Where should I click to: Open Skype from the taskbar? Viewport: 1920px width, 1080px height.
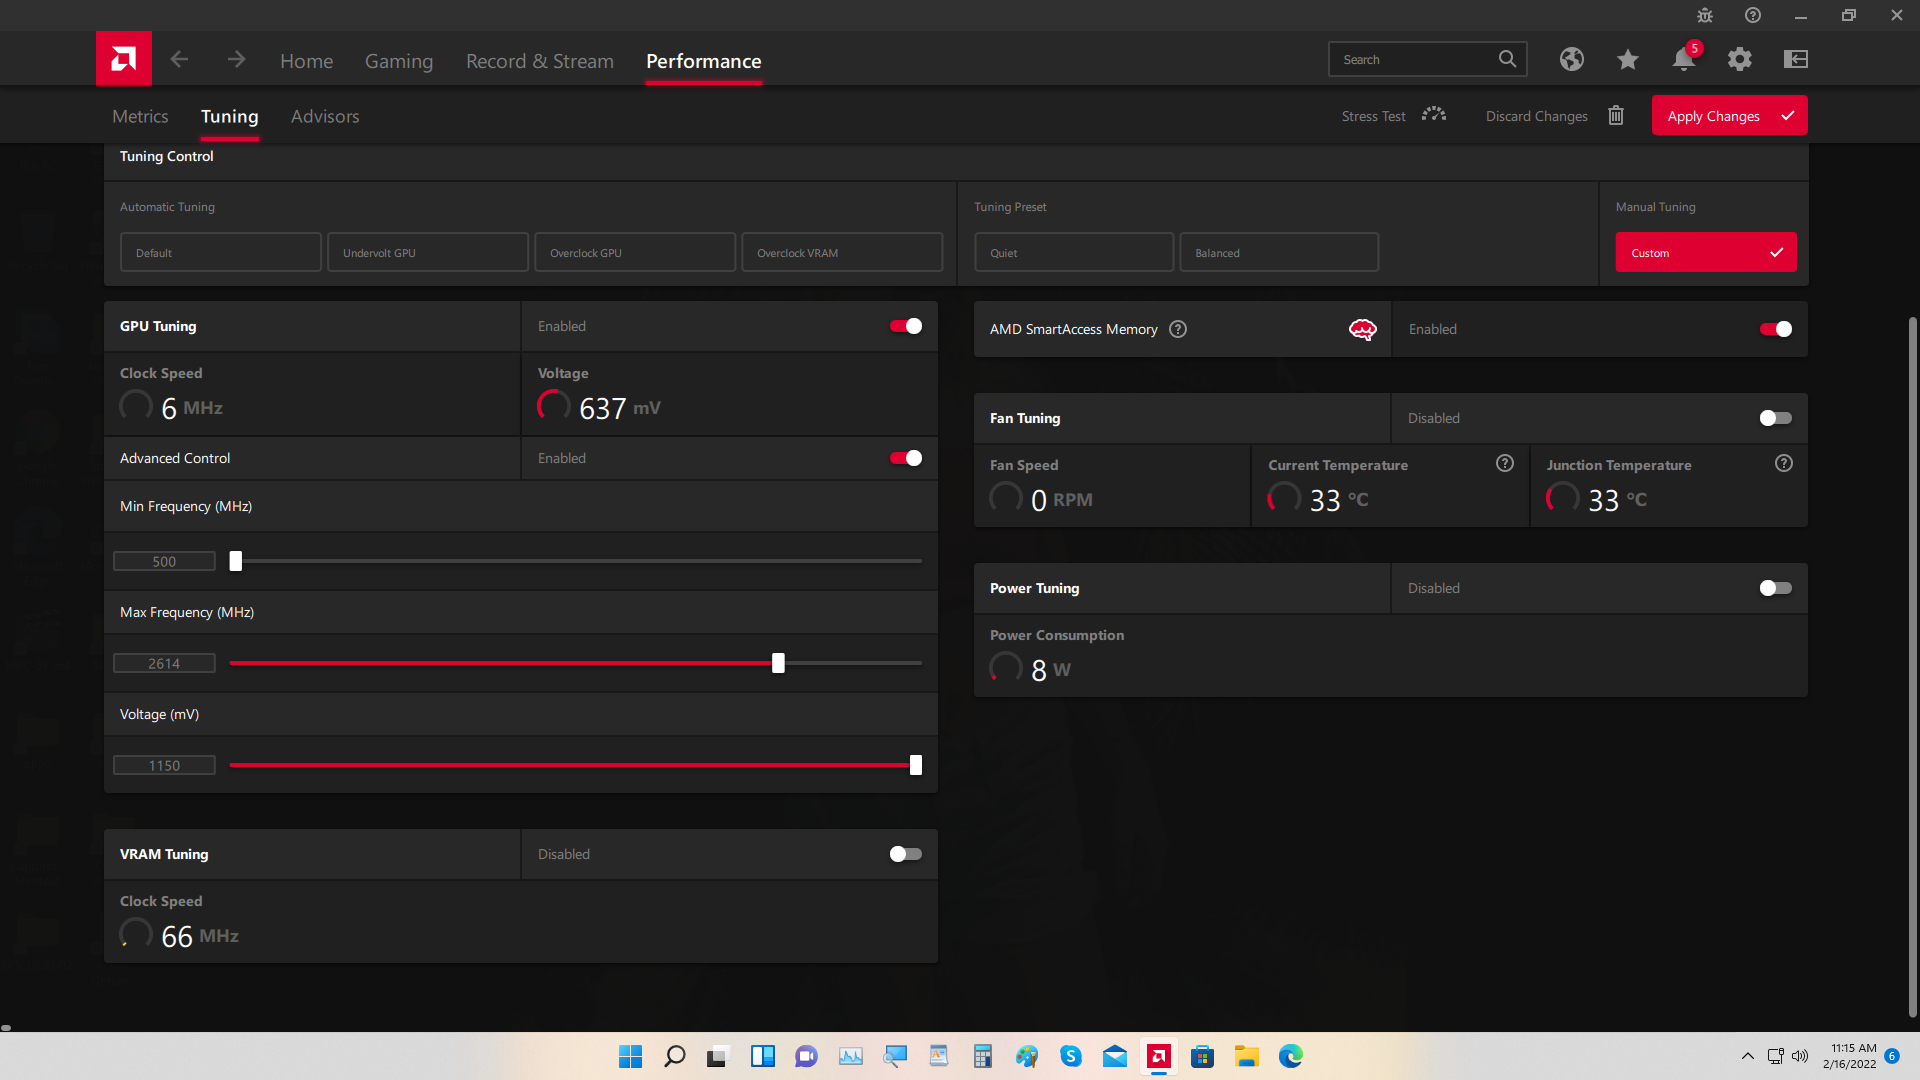point(1071,1056)
